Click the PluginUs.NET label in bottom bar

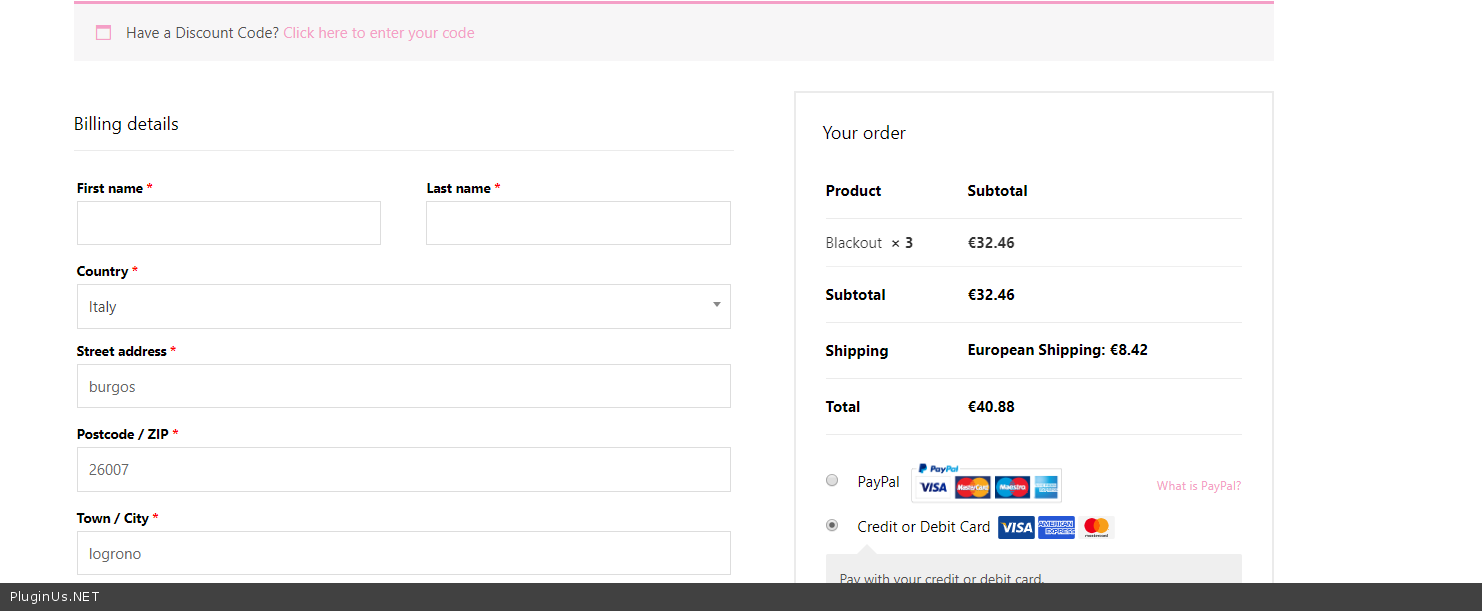(55, 597)
